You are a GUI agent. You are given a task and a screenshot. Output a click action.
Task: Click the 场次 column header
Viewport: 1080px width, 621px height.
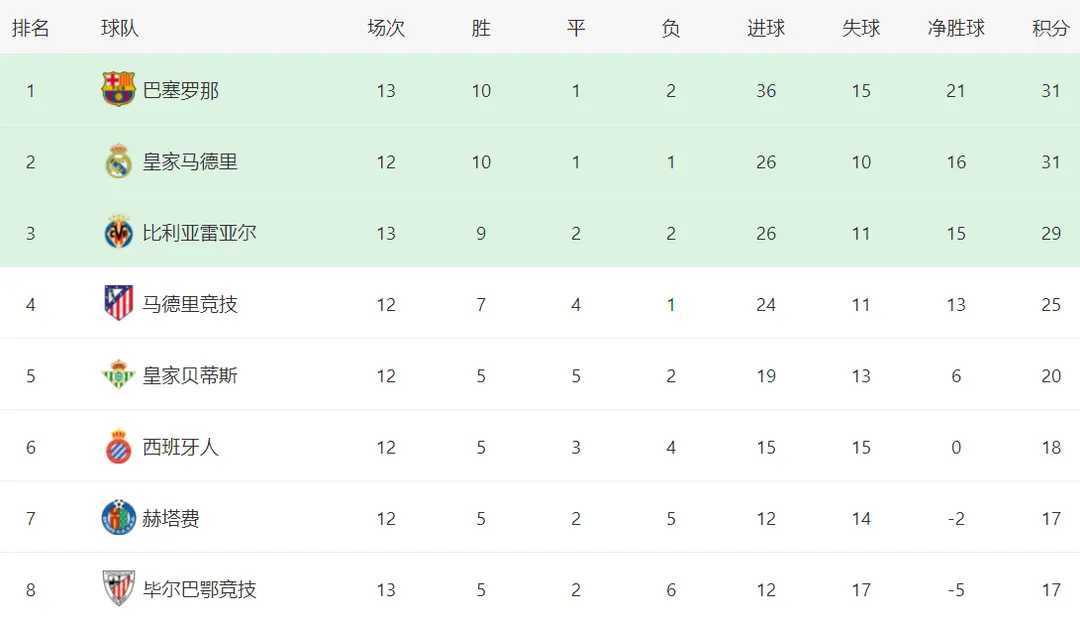coord(386,28)
